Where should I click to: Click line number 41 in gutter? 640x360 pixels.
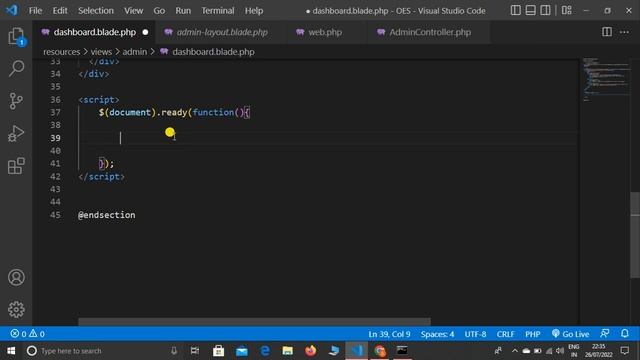pyautogui.click(x=56, y=164)
